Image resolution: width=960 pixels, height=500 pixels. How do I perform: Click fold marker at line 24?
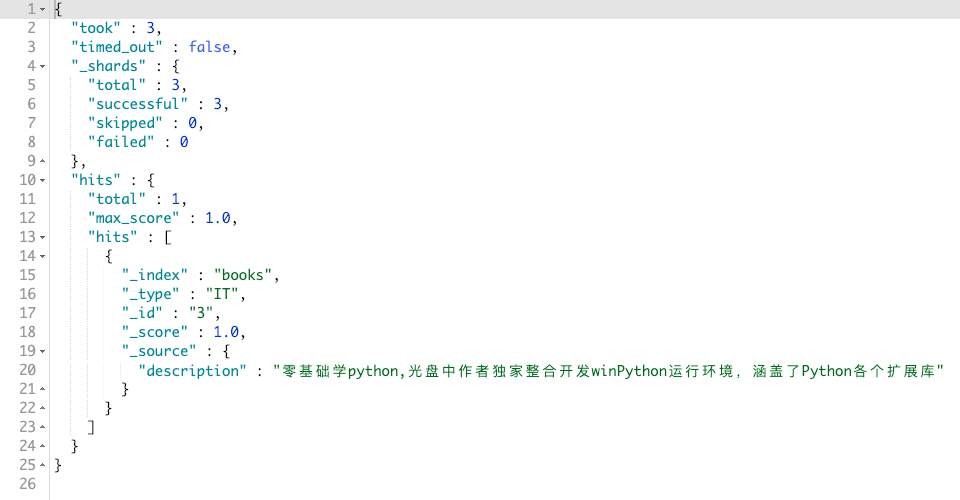(42, 446)
